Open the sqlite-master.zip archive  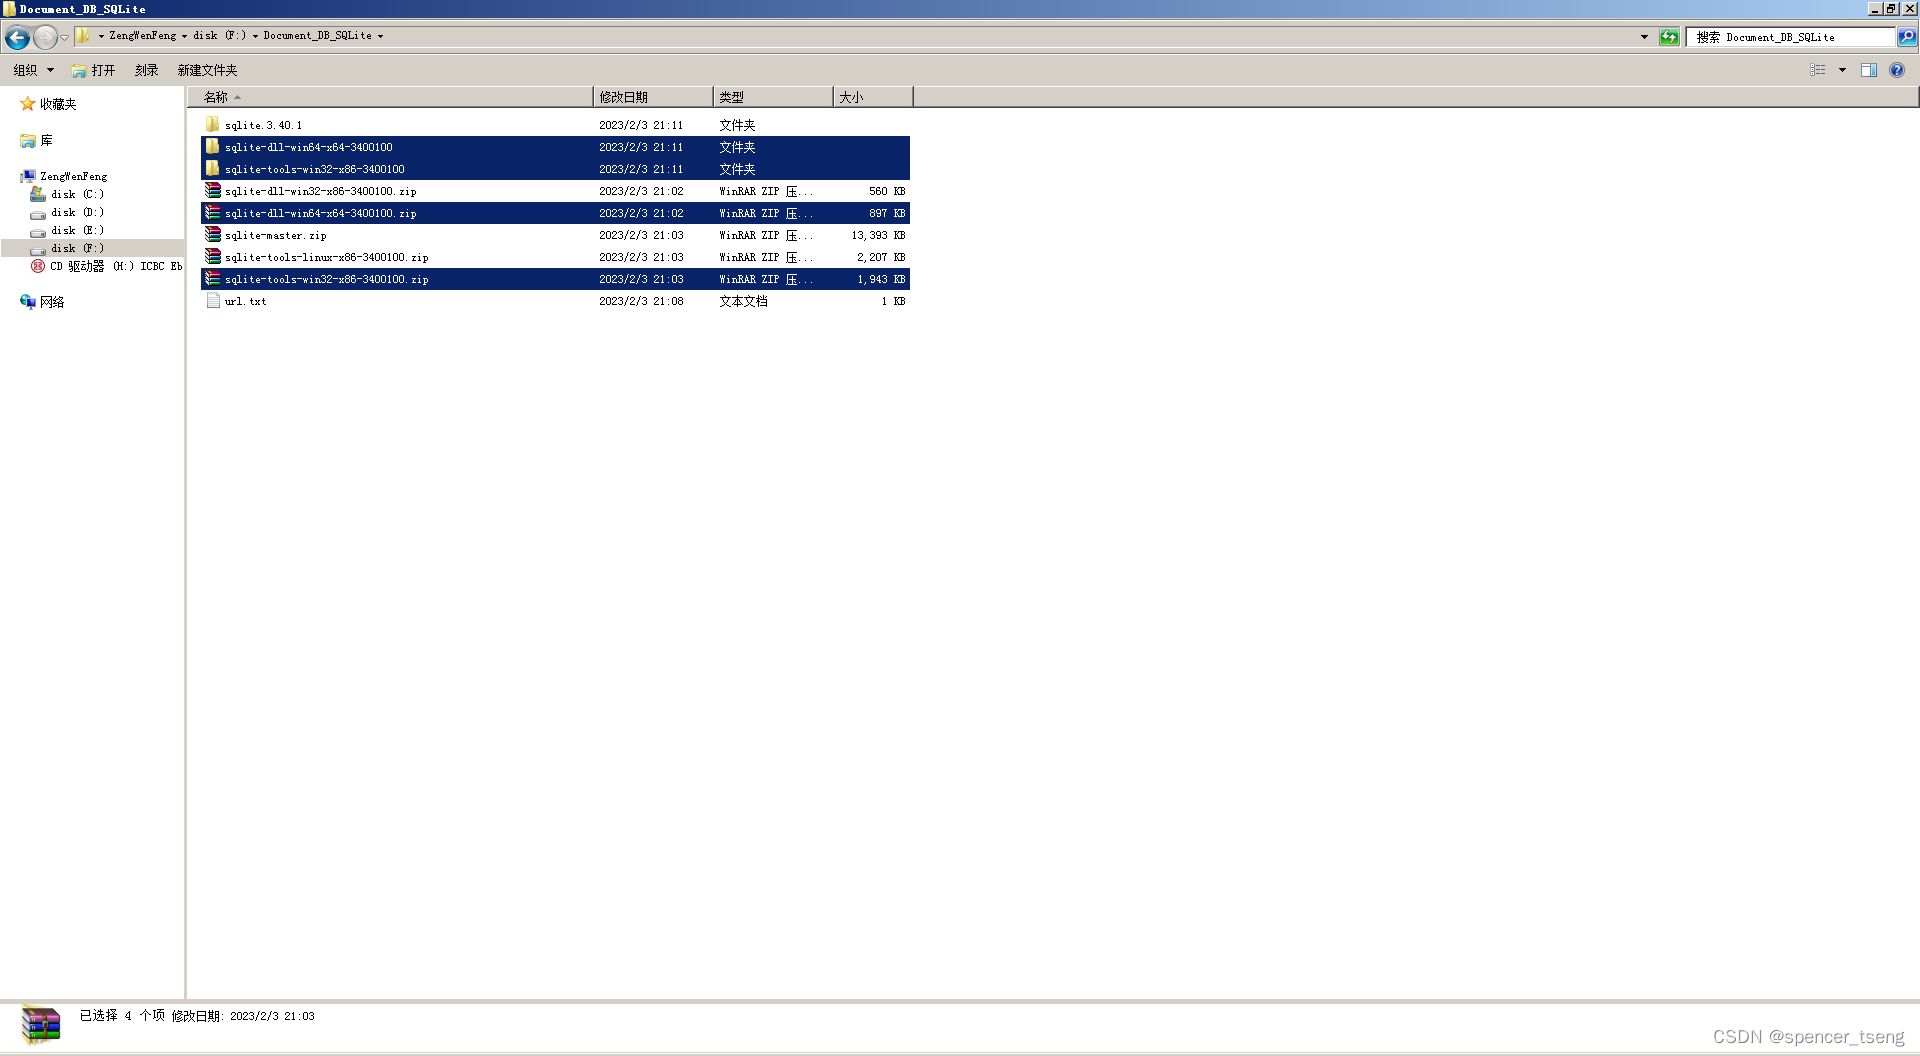tap(274, 235)
